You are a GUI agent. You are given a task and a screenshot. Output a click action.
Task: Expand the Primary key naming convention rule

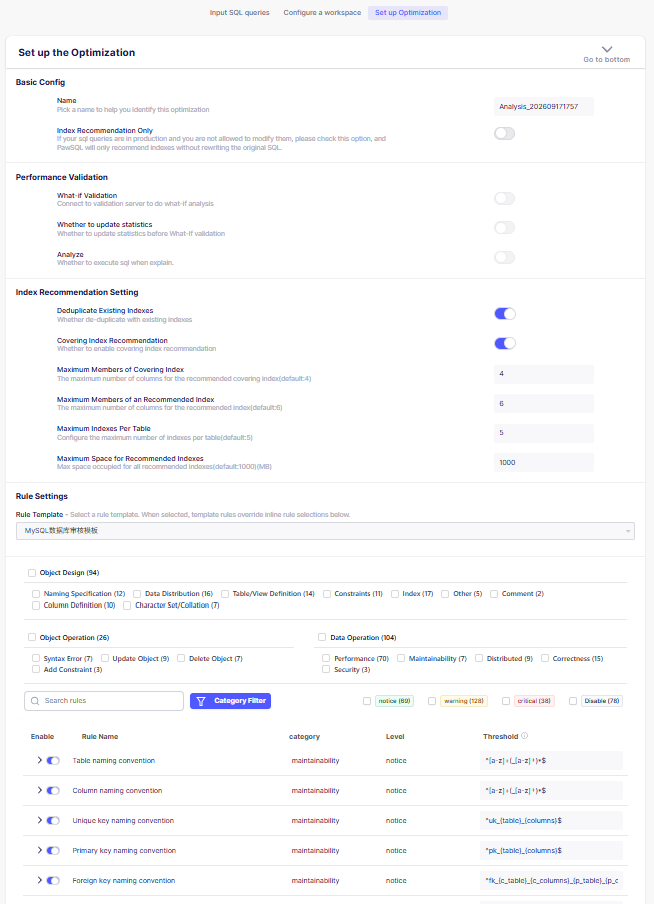tap(40, 850)
